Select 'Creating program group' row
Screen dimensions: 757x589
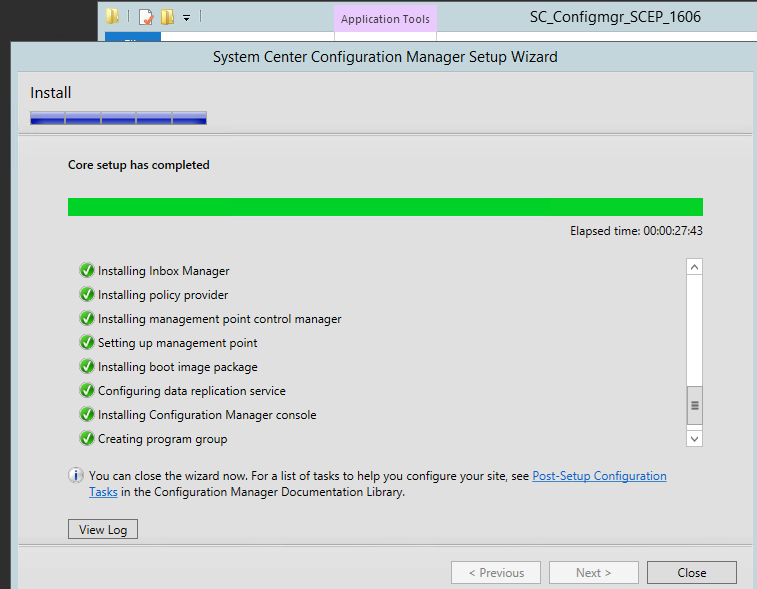pos(162,439)
